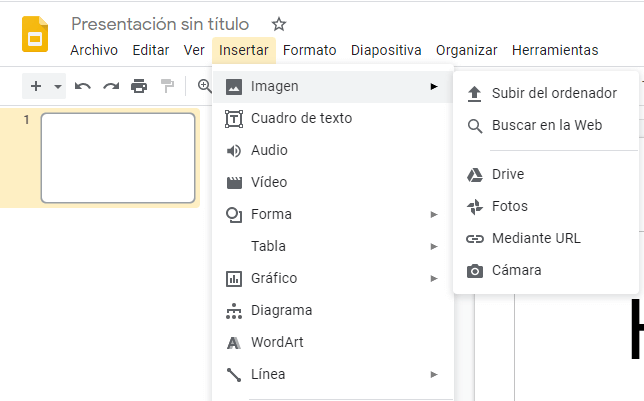Image resolution: width=644 pixels, height=401 pixels.
Task: Open the Herramientas menu
Action: click(x=555, y=50)
